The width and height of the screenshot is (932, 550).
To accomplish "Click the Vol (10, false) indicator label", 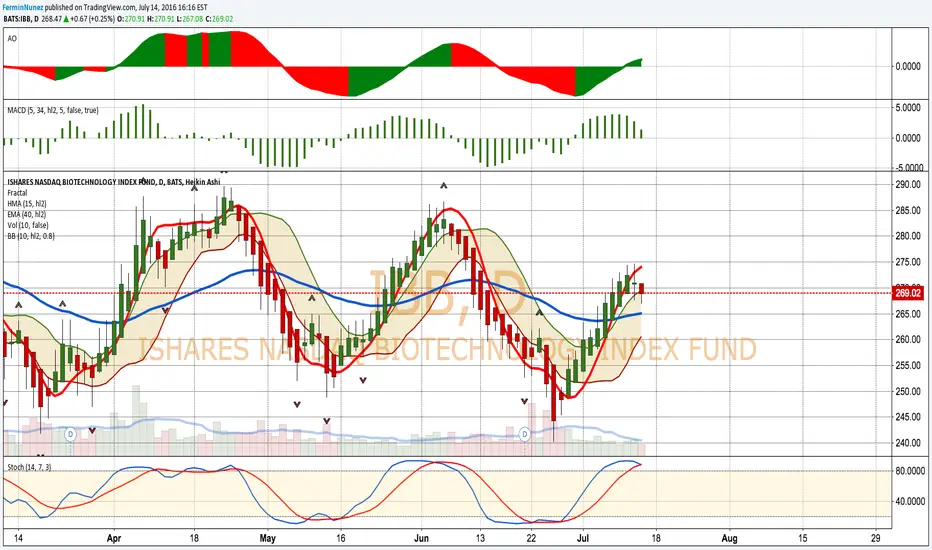I will pos(28,225).
